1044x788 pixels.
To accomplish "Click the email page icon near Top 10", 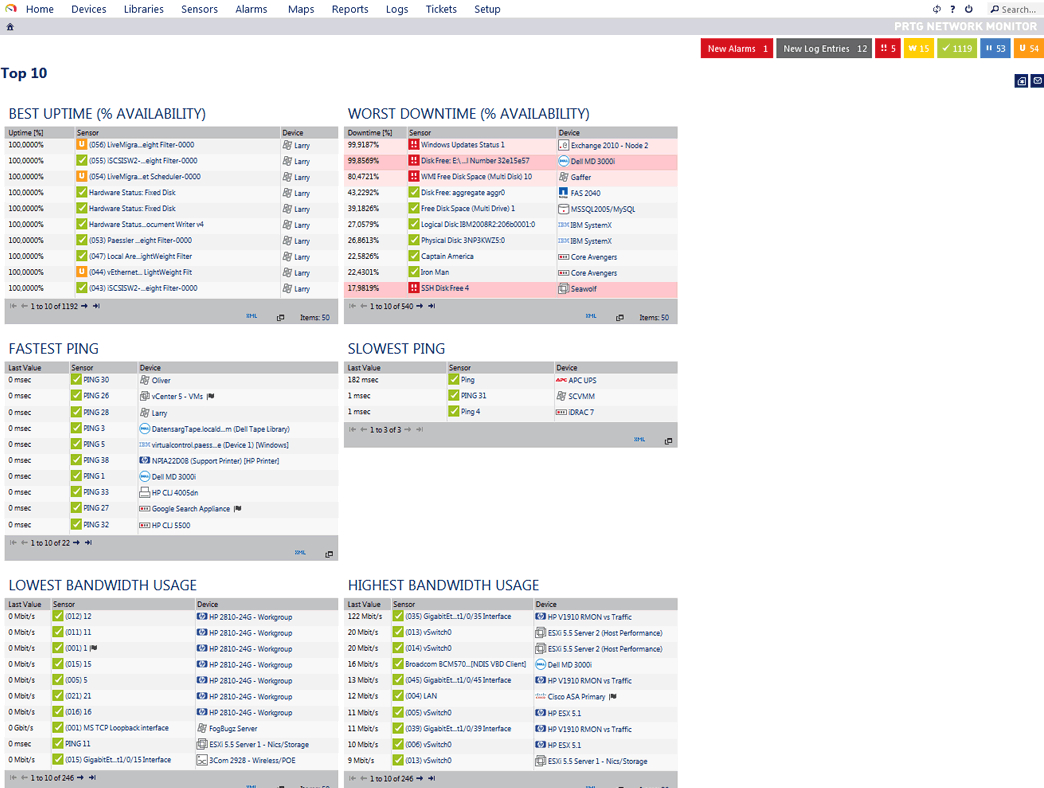I will point(1037,81).
